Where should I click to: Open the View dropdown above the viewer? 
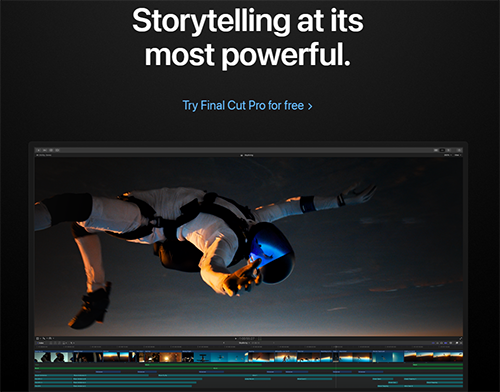(457, 155)
